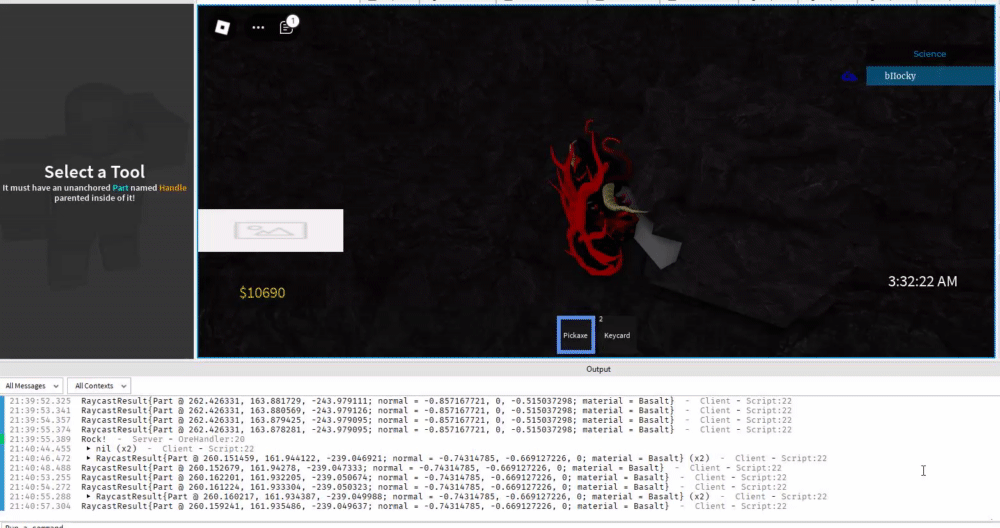Click the 21:40:54.272 log line
The height and width of the screenshot is (528, 1000).
coord(398,487)
